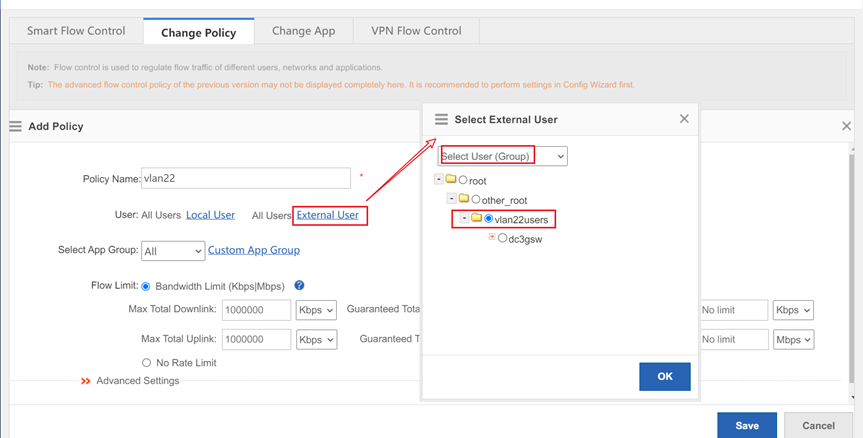This screenshot has width=863, height=438.
Task: Expand the dc3gsw tree node
Action: pyautogui.click(x=491, y=237)
